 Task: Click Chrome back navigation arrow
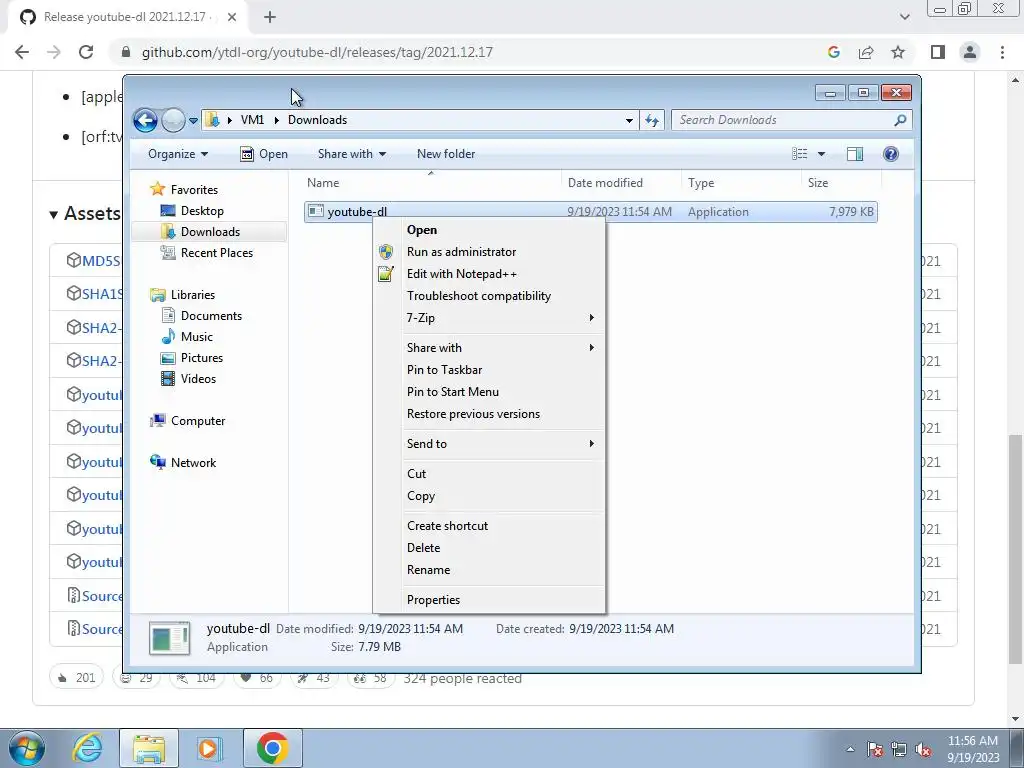tap(22, 52)
